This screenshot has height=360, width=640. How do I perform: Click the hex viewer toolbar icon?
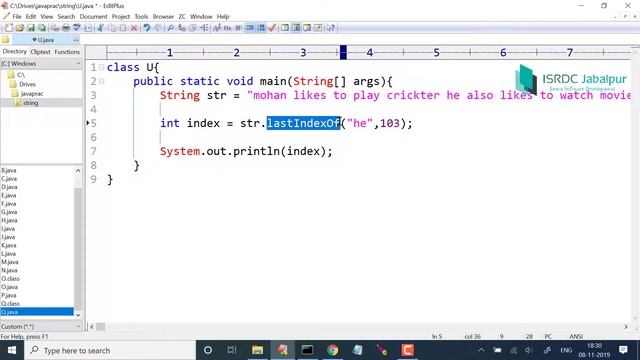[228, 28]
